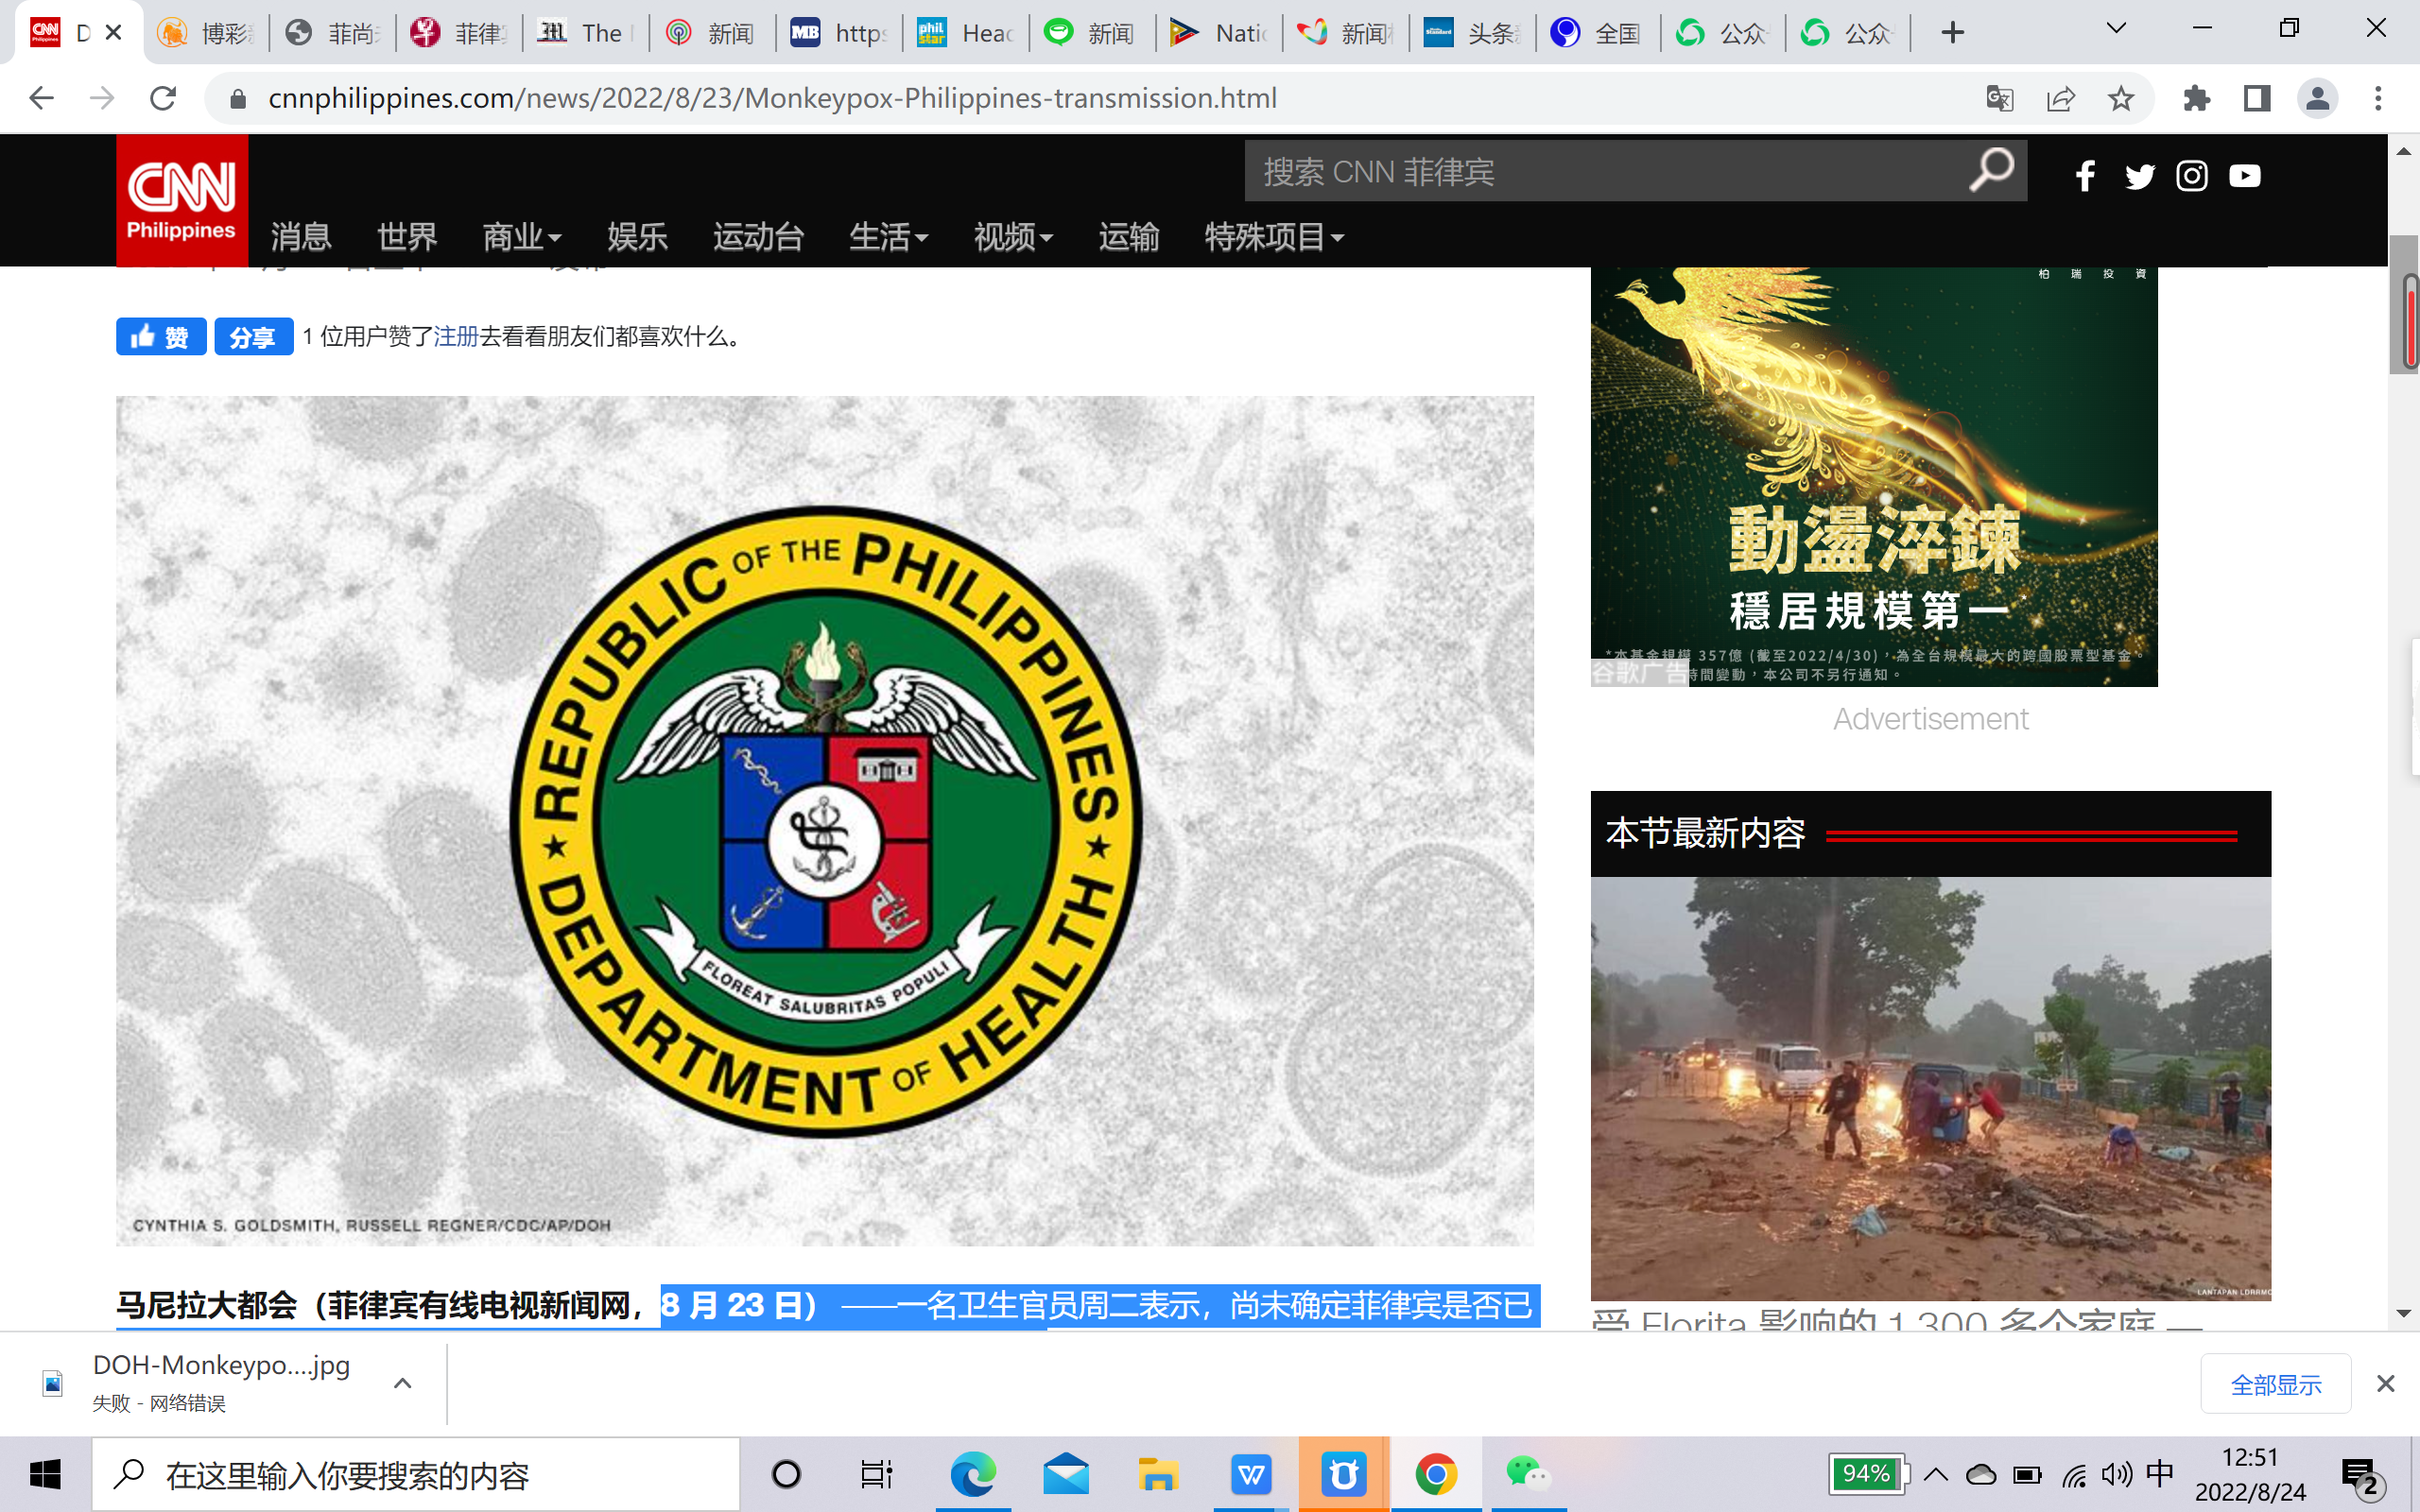Open WeChat from taskbar
Image resolution: width=2420 pixels, height=1512 pixels.
[1528, 1474]
